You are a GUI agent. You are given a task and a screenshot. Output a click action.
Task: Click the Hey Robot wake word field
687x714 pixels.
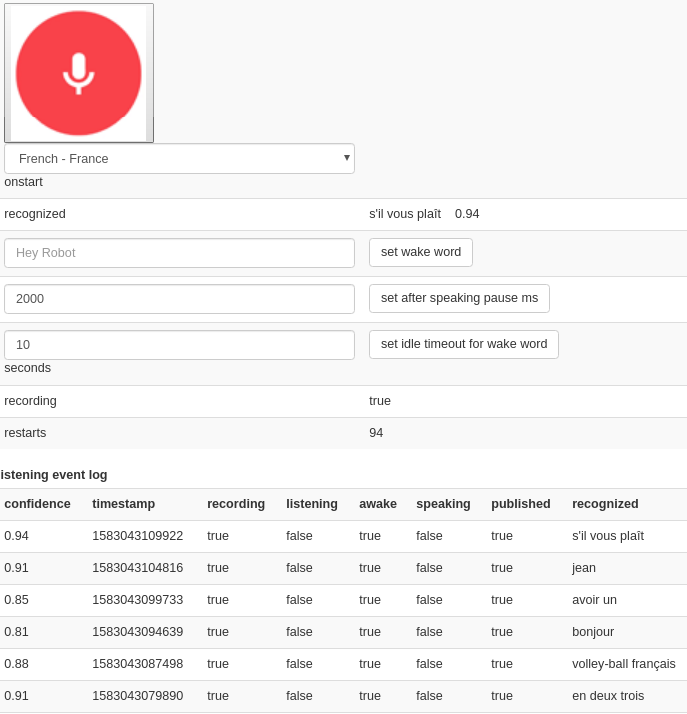coord(179,253)
